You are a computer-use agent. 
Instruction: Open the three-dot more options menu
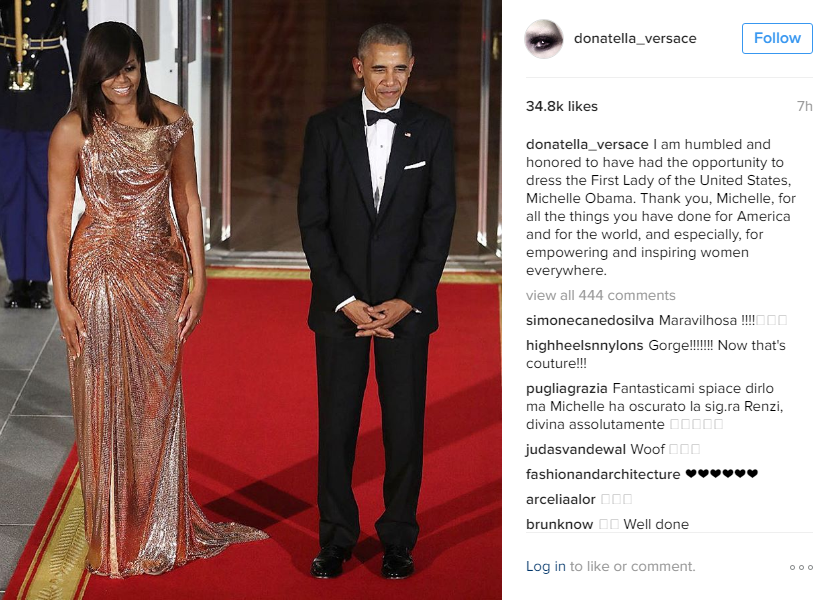(x=801, y=567)
